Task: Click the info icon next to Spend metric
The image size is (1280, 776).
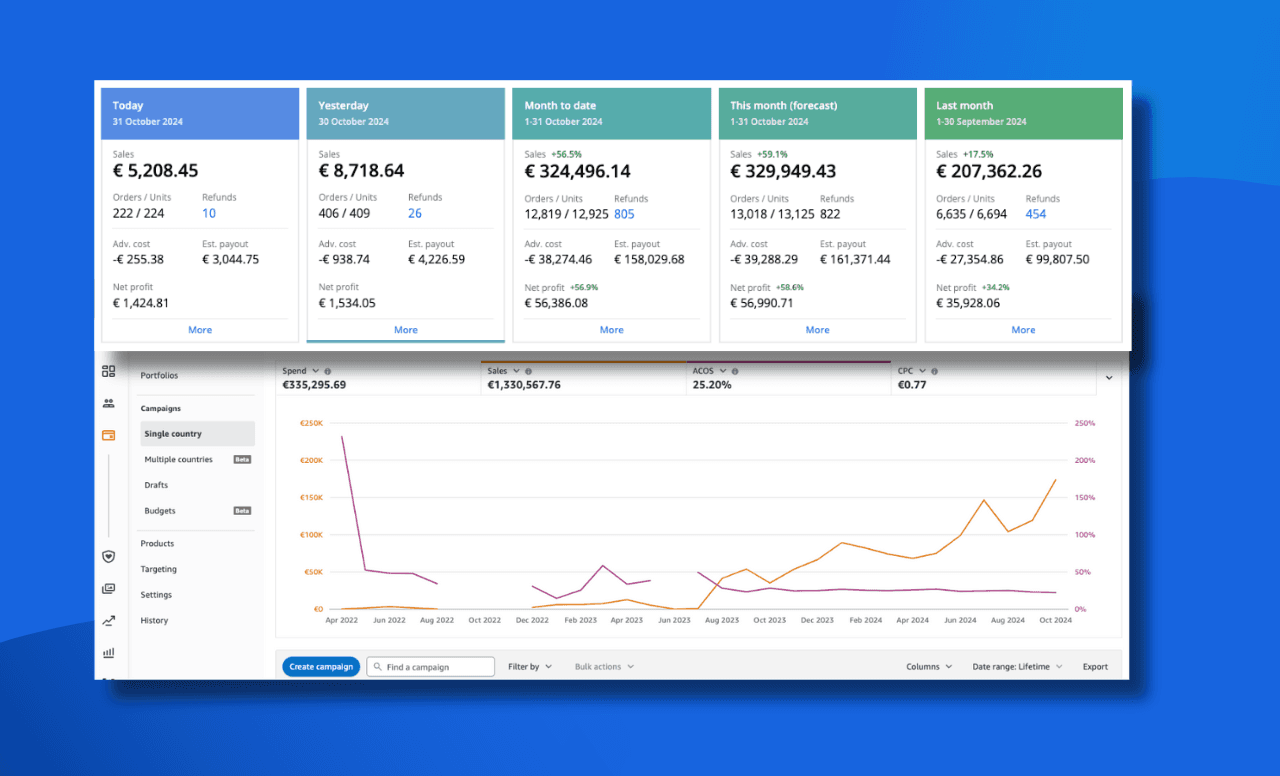Action: click(330, 370)
